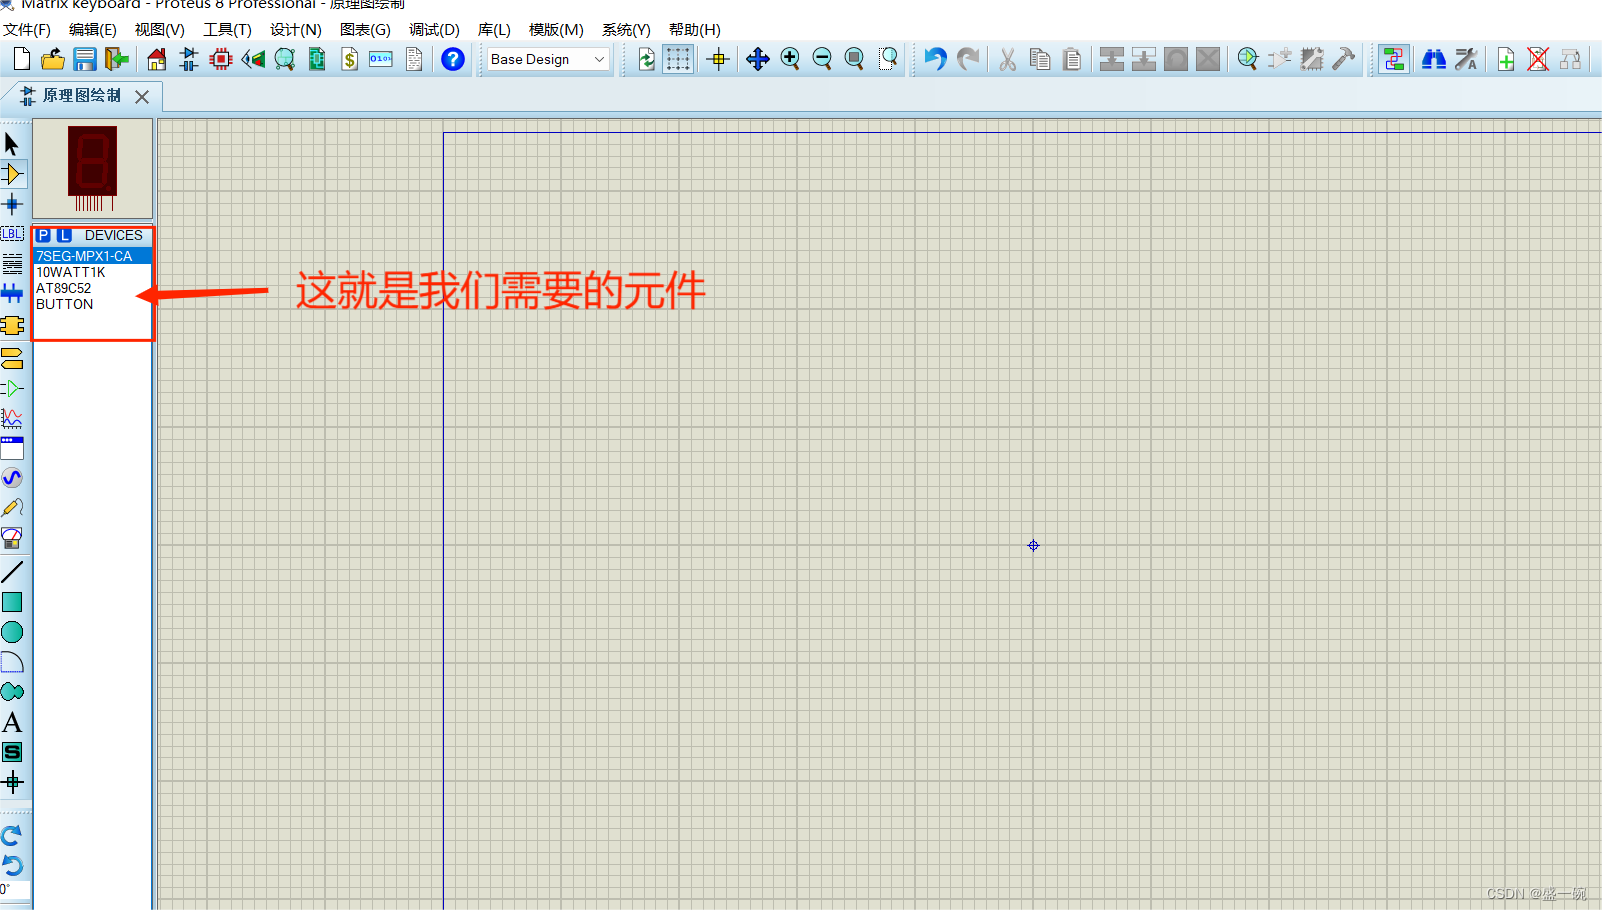Select 2D graphics text A tool
The height and width of the screenshot is (910, 1602).
[x=12, y=722]
